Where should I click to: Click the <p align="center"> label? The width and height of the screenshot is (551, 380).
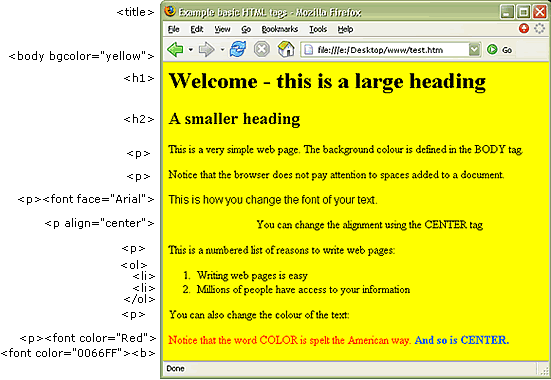[99, 223]
